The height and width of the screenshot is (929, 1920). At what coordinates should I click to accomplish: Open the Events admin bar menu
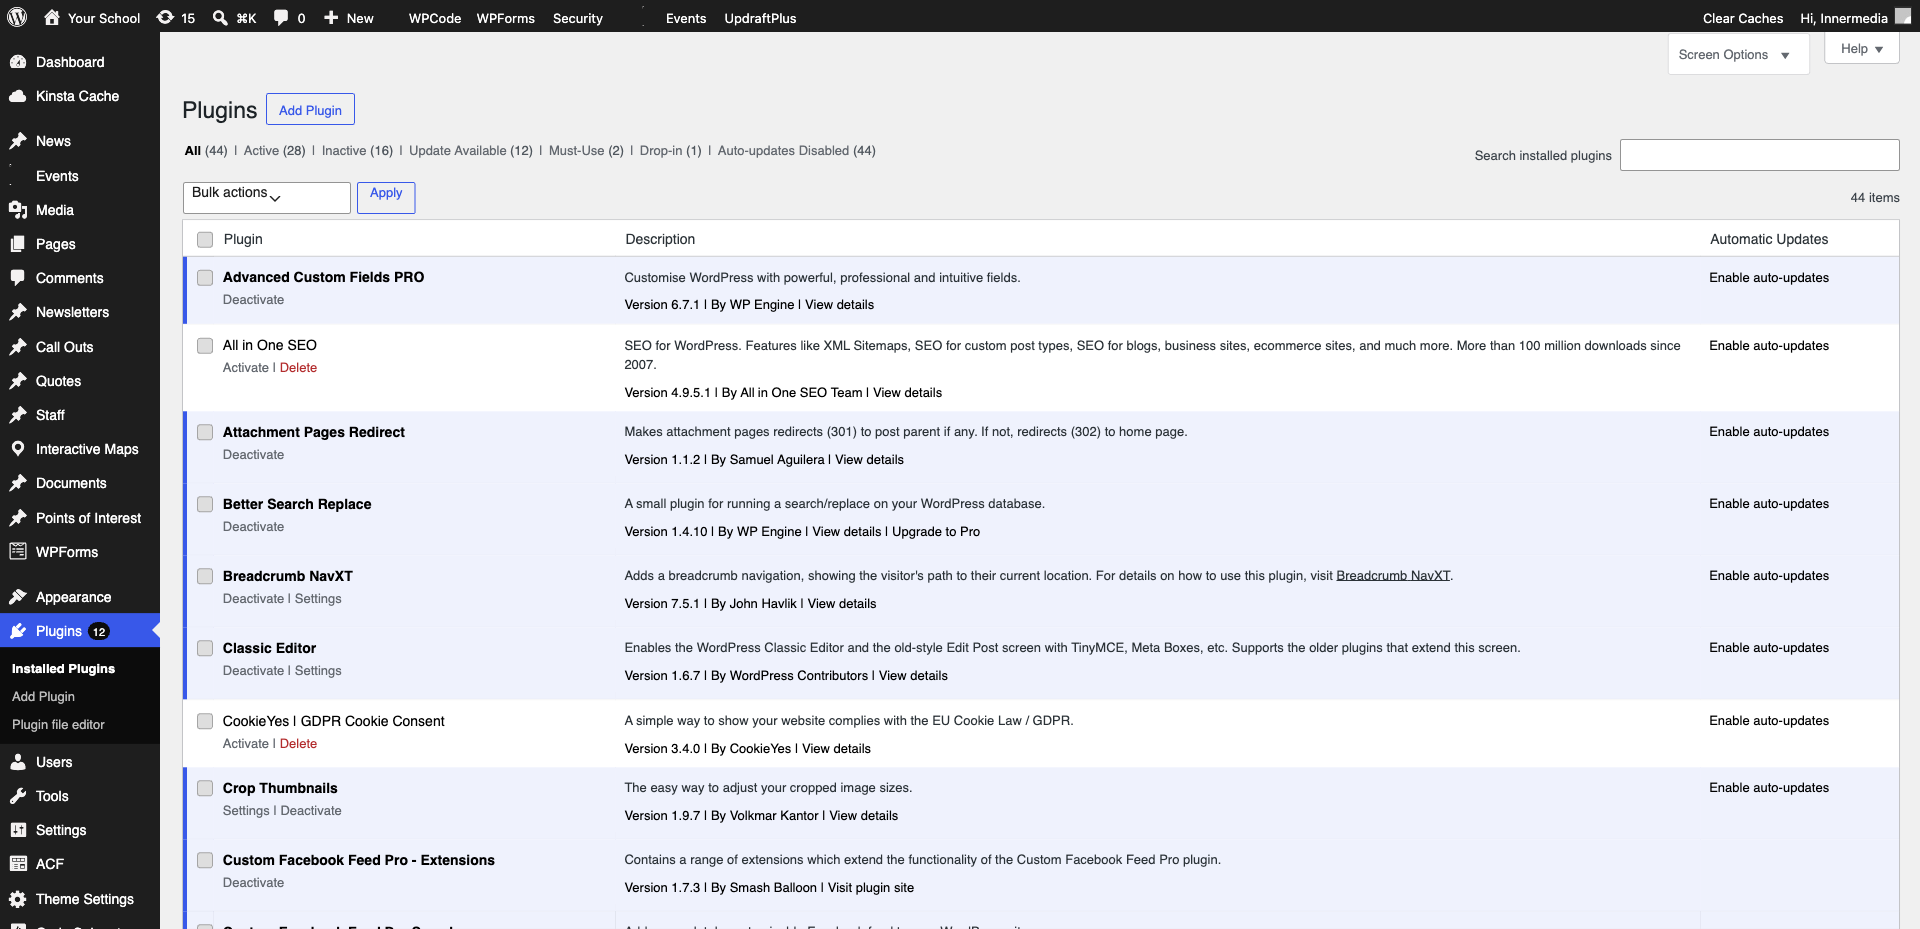[686, 18]
